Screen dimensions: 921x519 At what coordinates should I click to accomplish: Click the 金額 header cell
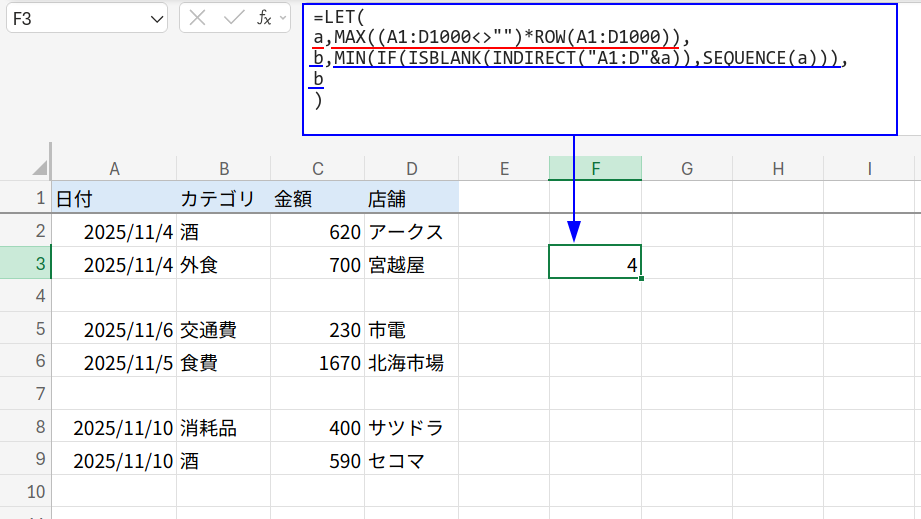click(318, 198)
